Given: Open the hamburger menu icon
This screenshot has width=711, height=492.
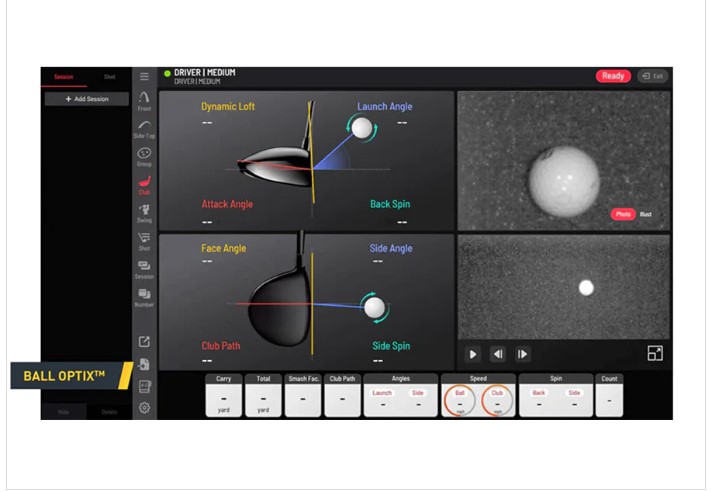Looking at the screenshot, I should (x=144, y=77).
